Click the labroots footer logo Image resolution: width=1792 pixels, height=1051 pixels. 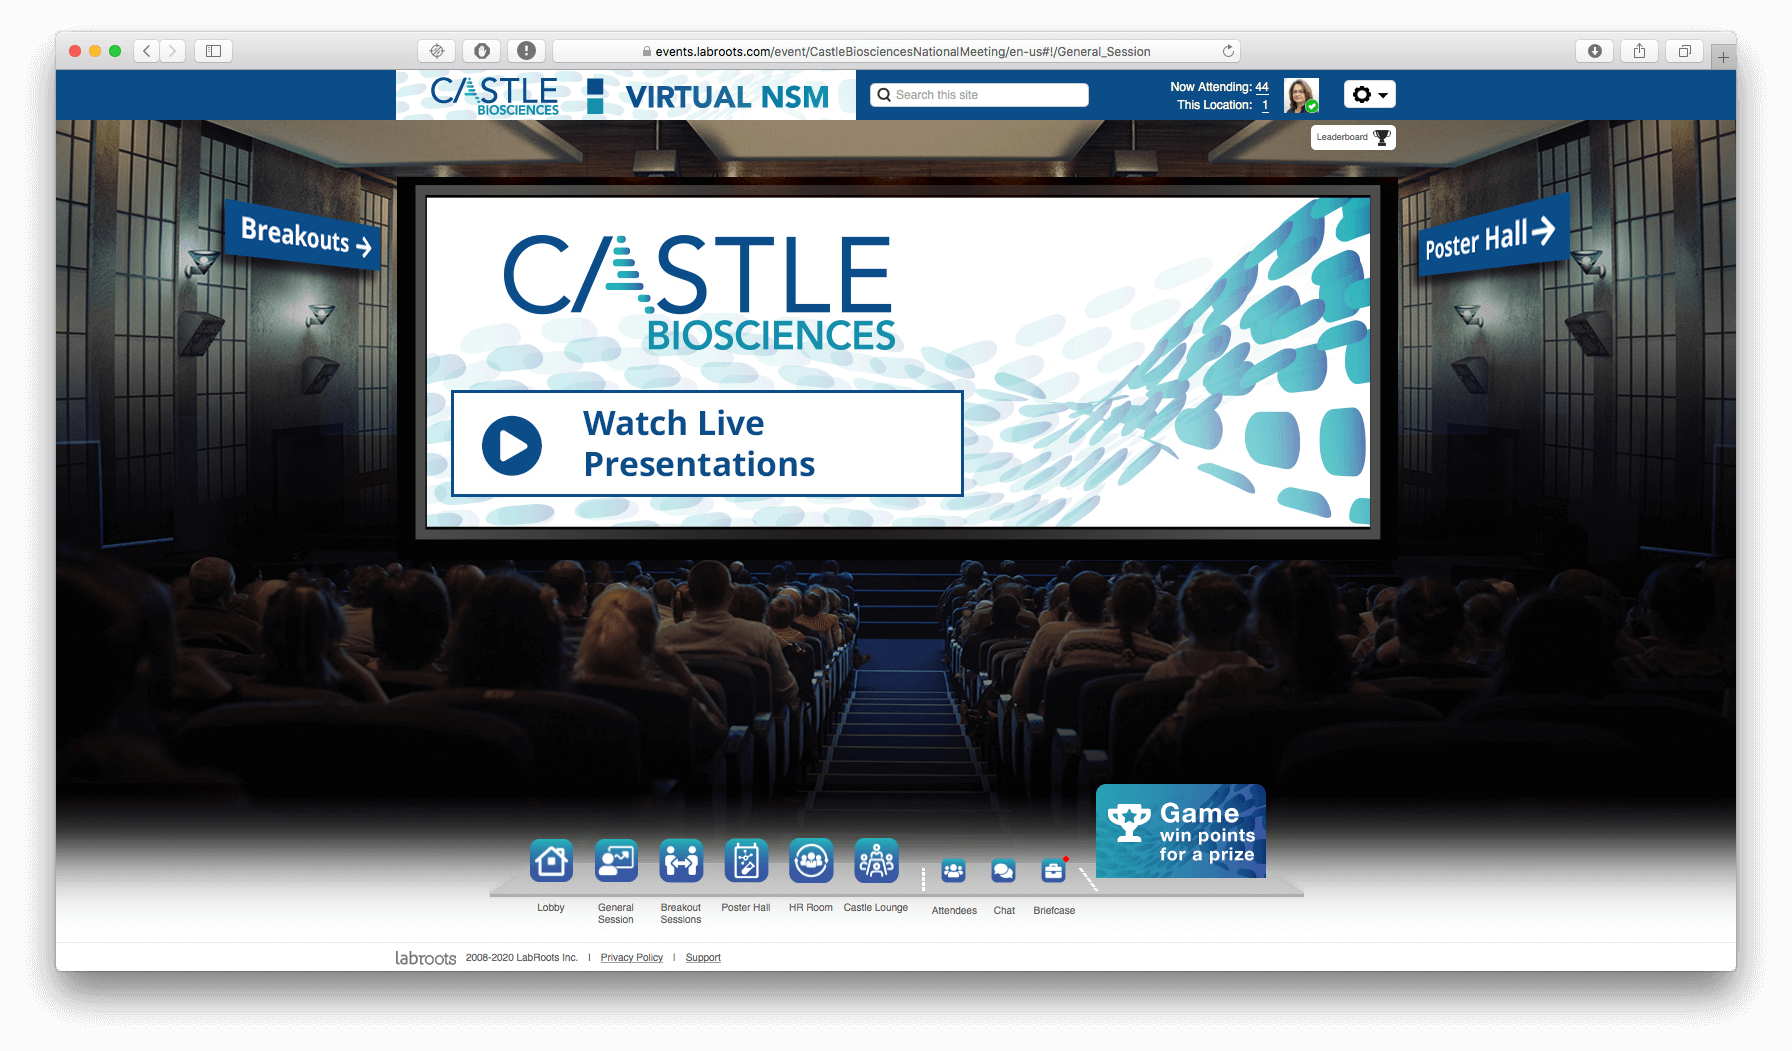point(425,958)
